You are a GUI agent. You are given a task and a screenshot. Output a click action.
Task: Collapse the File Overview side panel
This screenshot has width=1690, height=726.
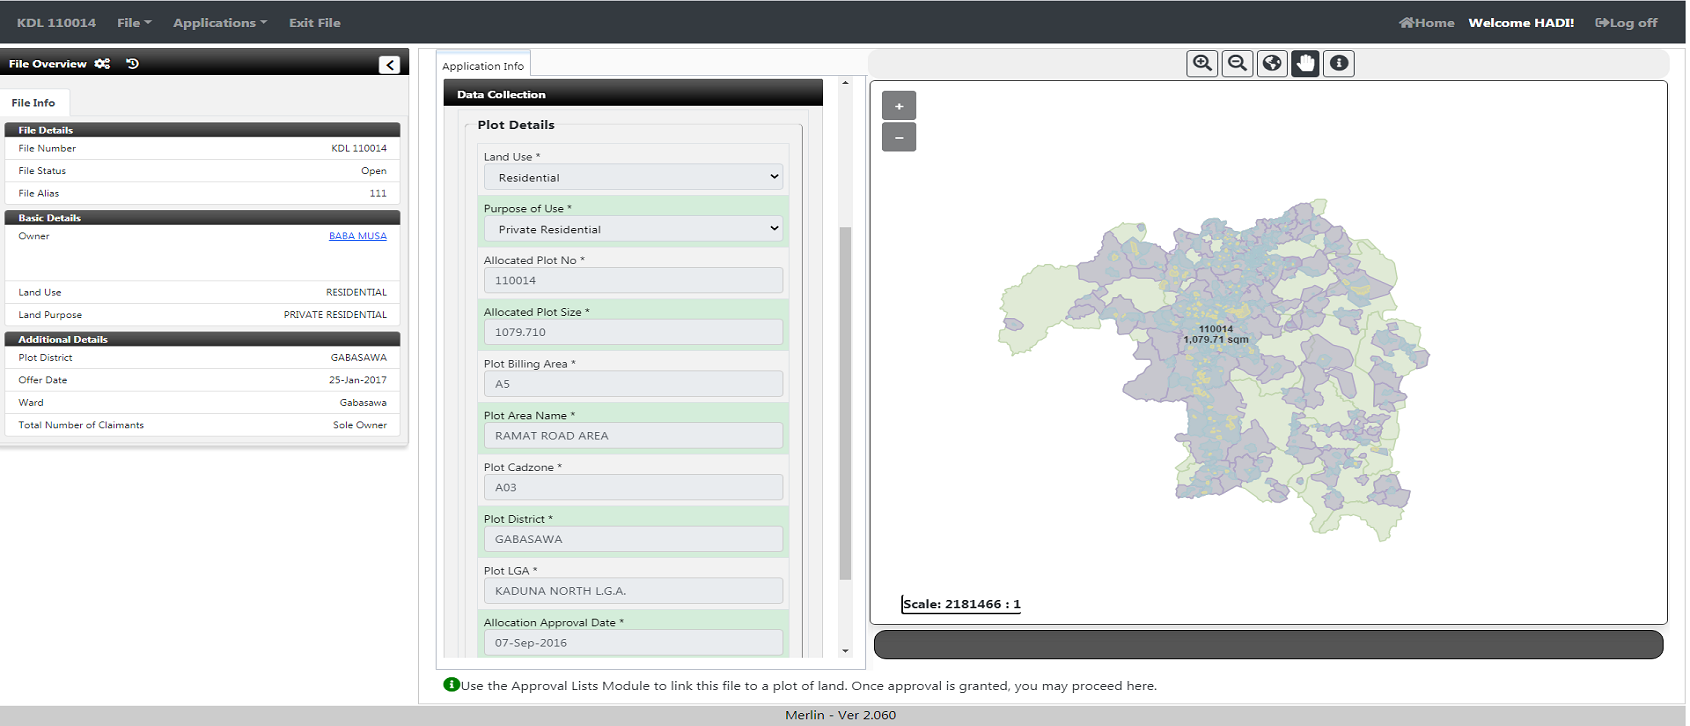coord(390,65)
